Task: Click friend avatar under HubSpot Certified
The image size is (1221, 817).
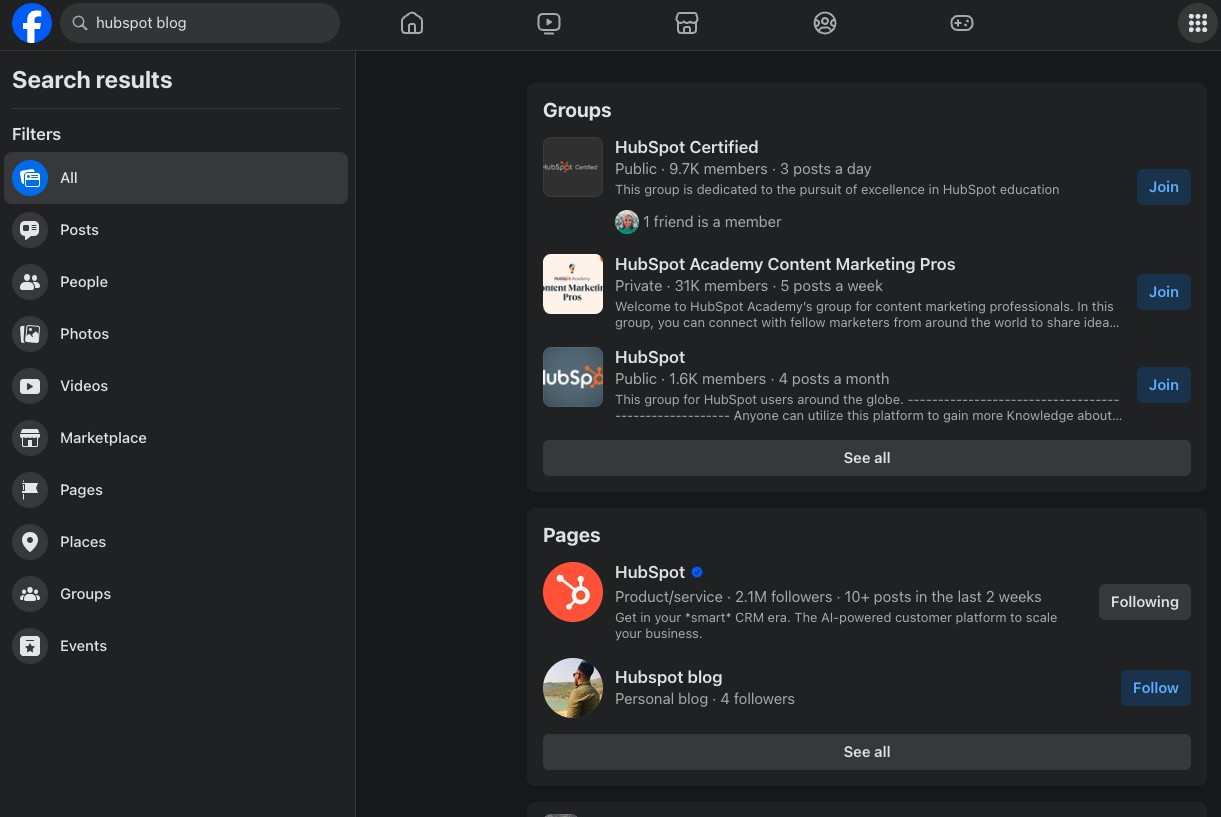Action: coord(627,222)
